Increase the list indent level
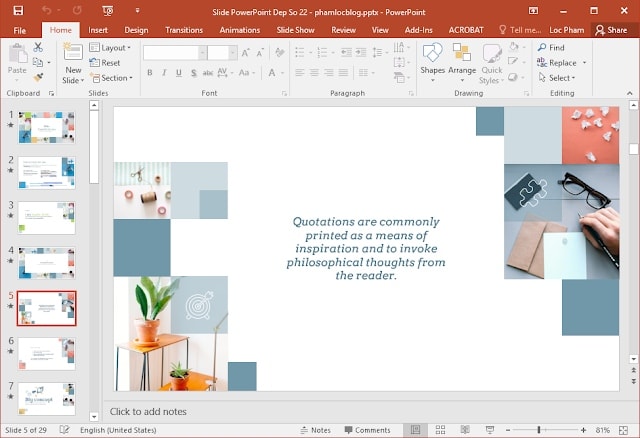 (361, 52)
